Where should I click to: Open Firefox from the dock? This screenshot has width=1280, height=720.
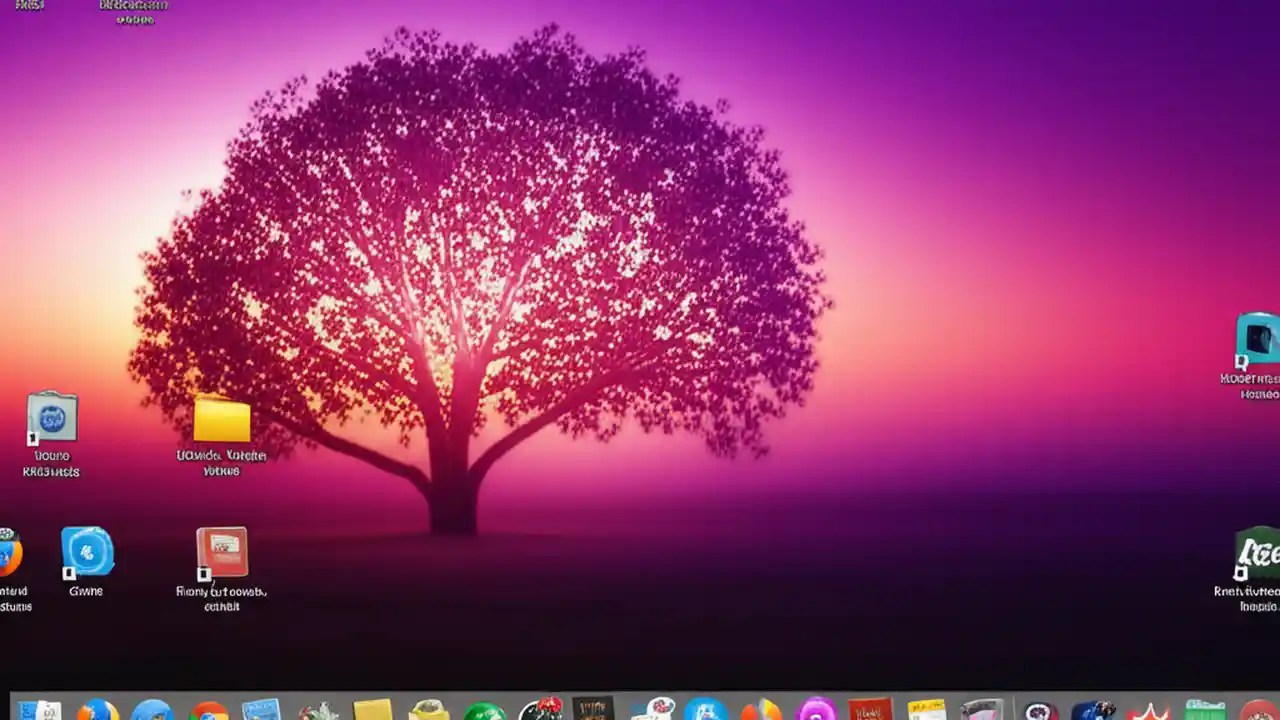100,712
